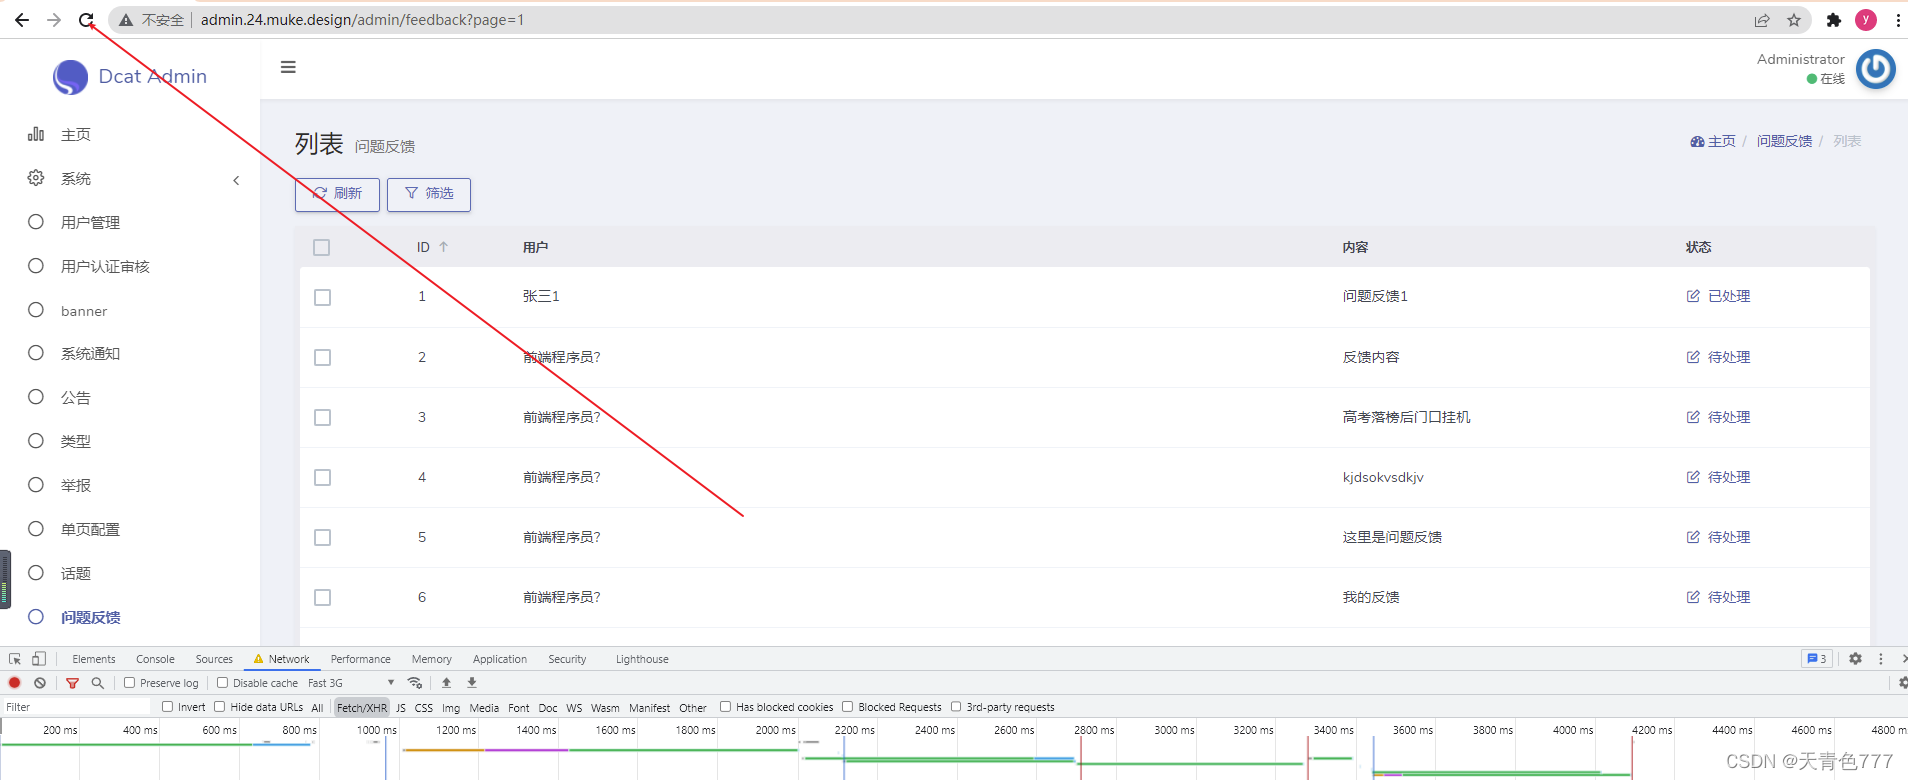Viewport: 1908px width, 780px height.
Task: Click edit icon beside 待处理 in row 2
Action: click(x=1693, y=357)
